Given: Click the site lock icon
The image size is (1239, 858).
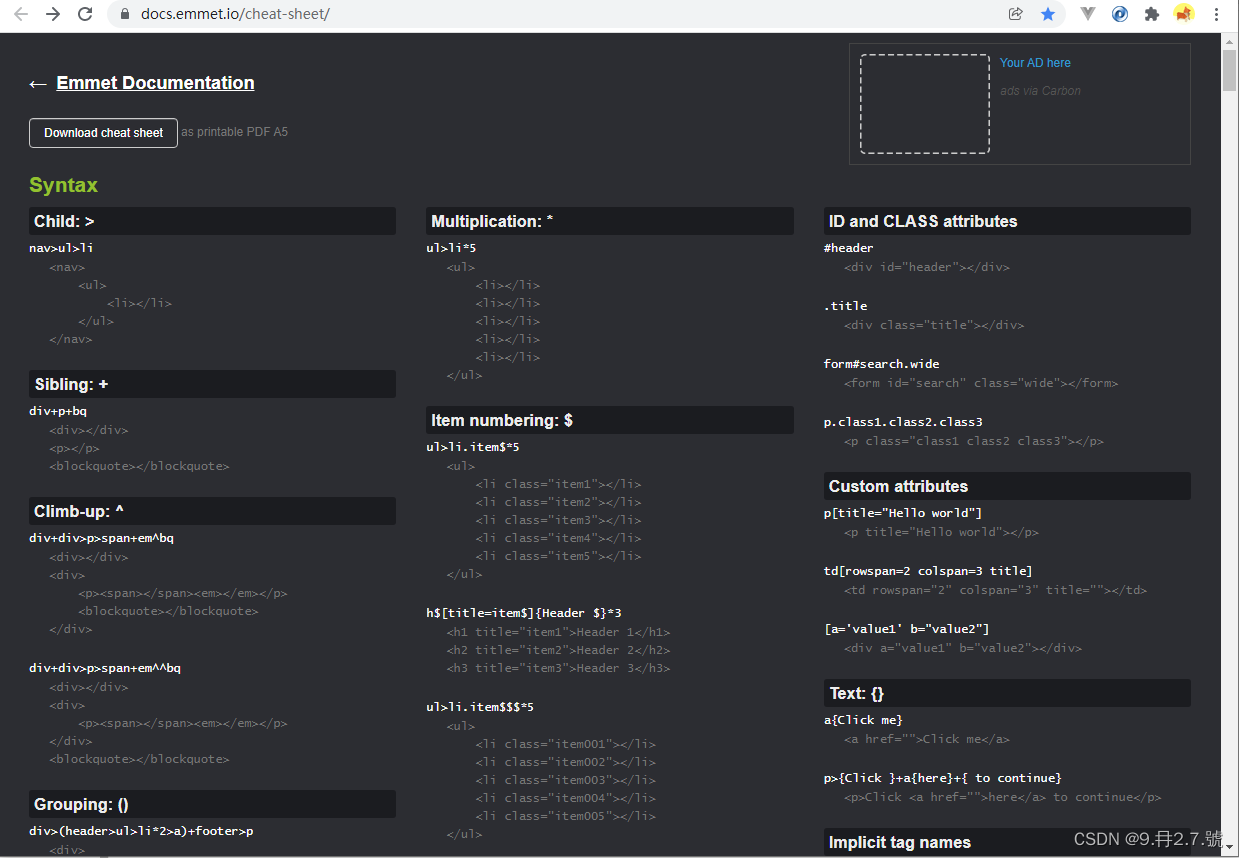Looking at the screenshot, I should tap(125, 14).
